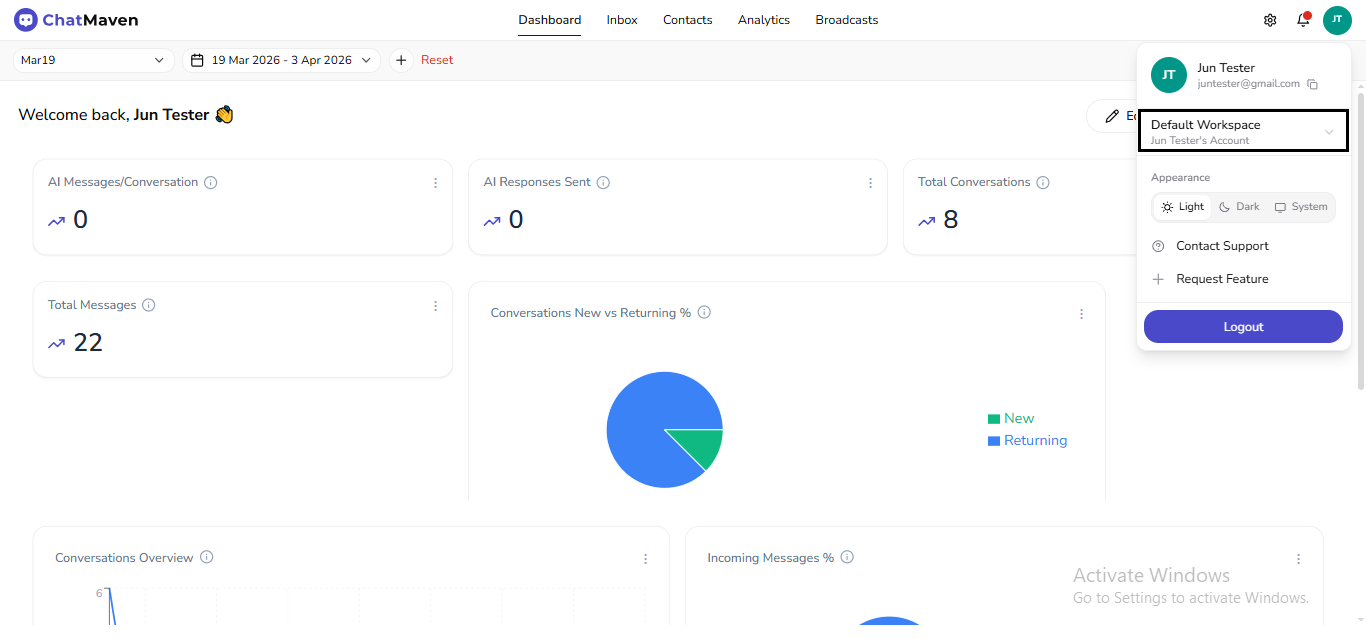Click the calendar icon in the date range picker
Image resolution: width=1366 pixels, height=639 pixels.
pos(196,59)
